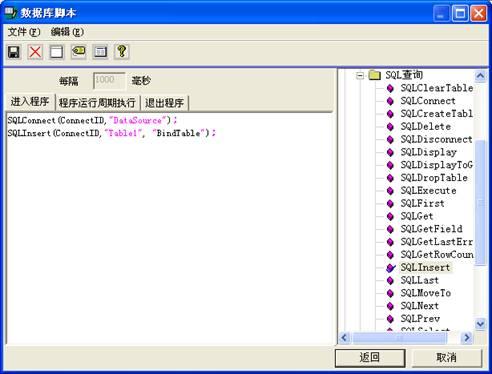Select SQLConnect in function tree
This screenshot has height=374, width=492.
click(x=428, y=101)
